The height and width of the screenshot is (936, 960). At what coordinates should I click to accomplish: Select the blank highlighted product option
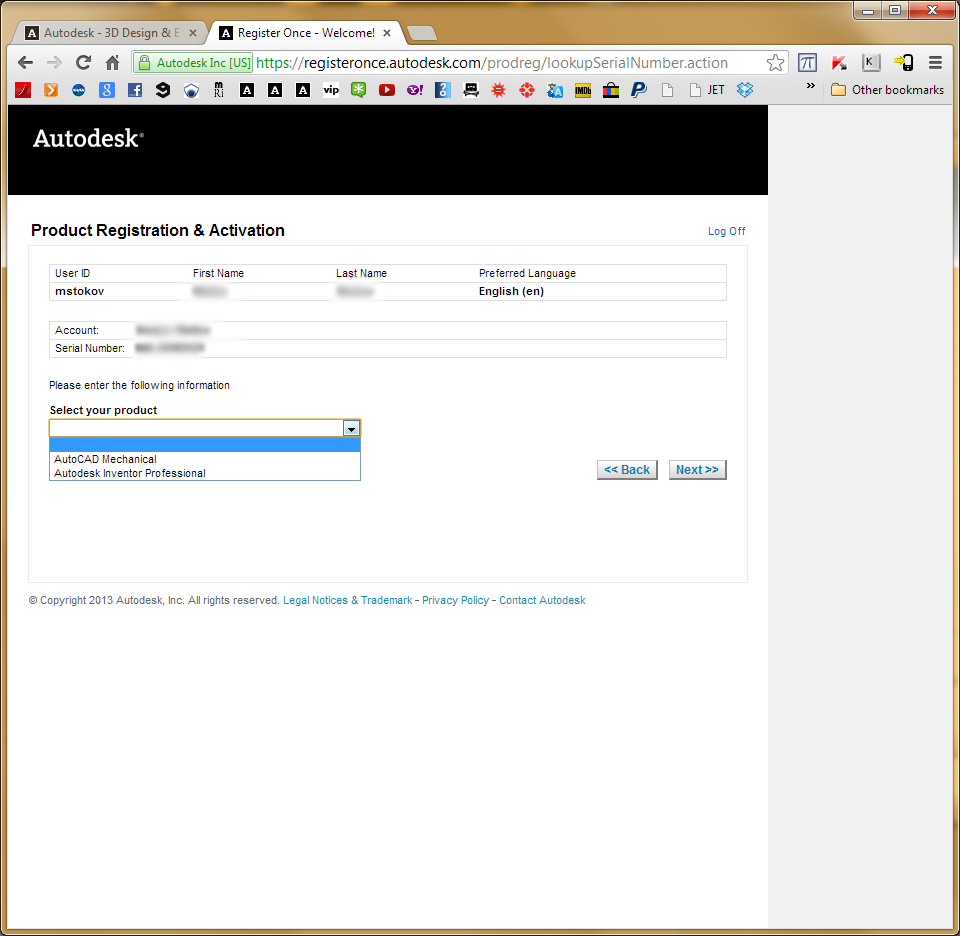pyautogui.click(x=204, y=445)
